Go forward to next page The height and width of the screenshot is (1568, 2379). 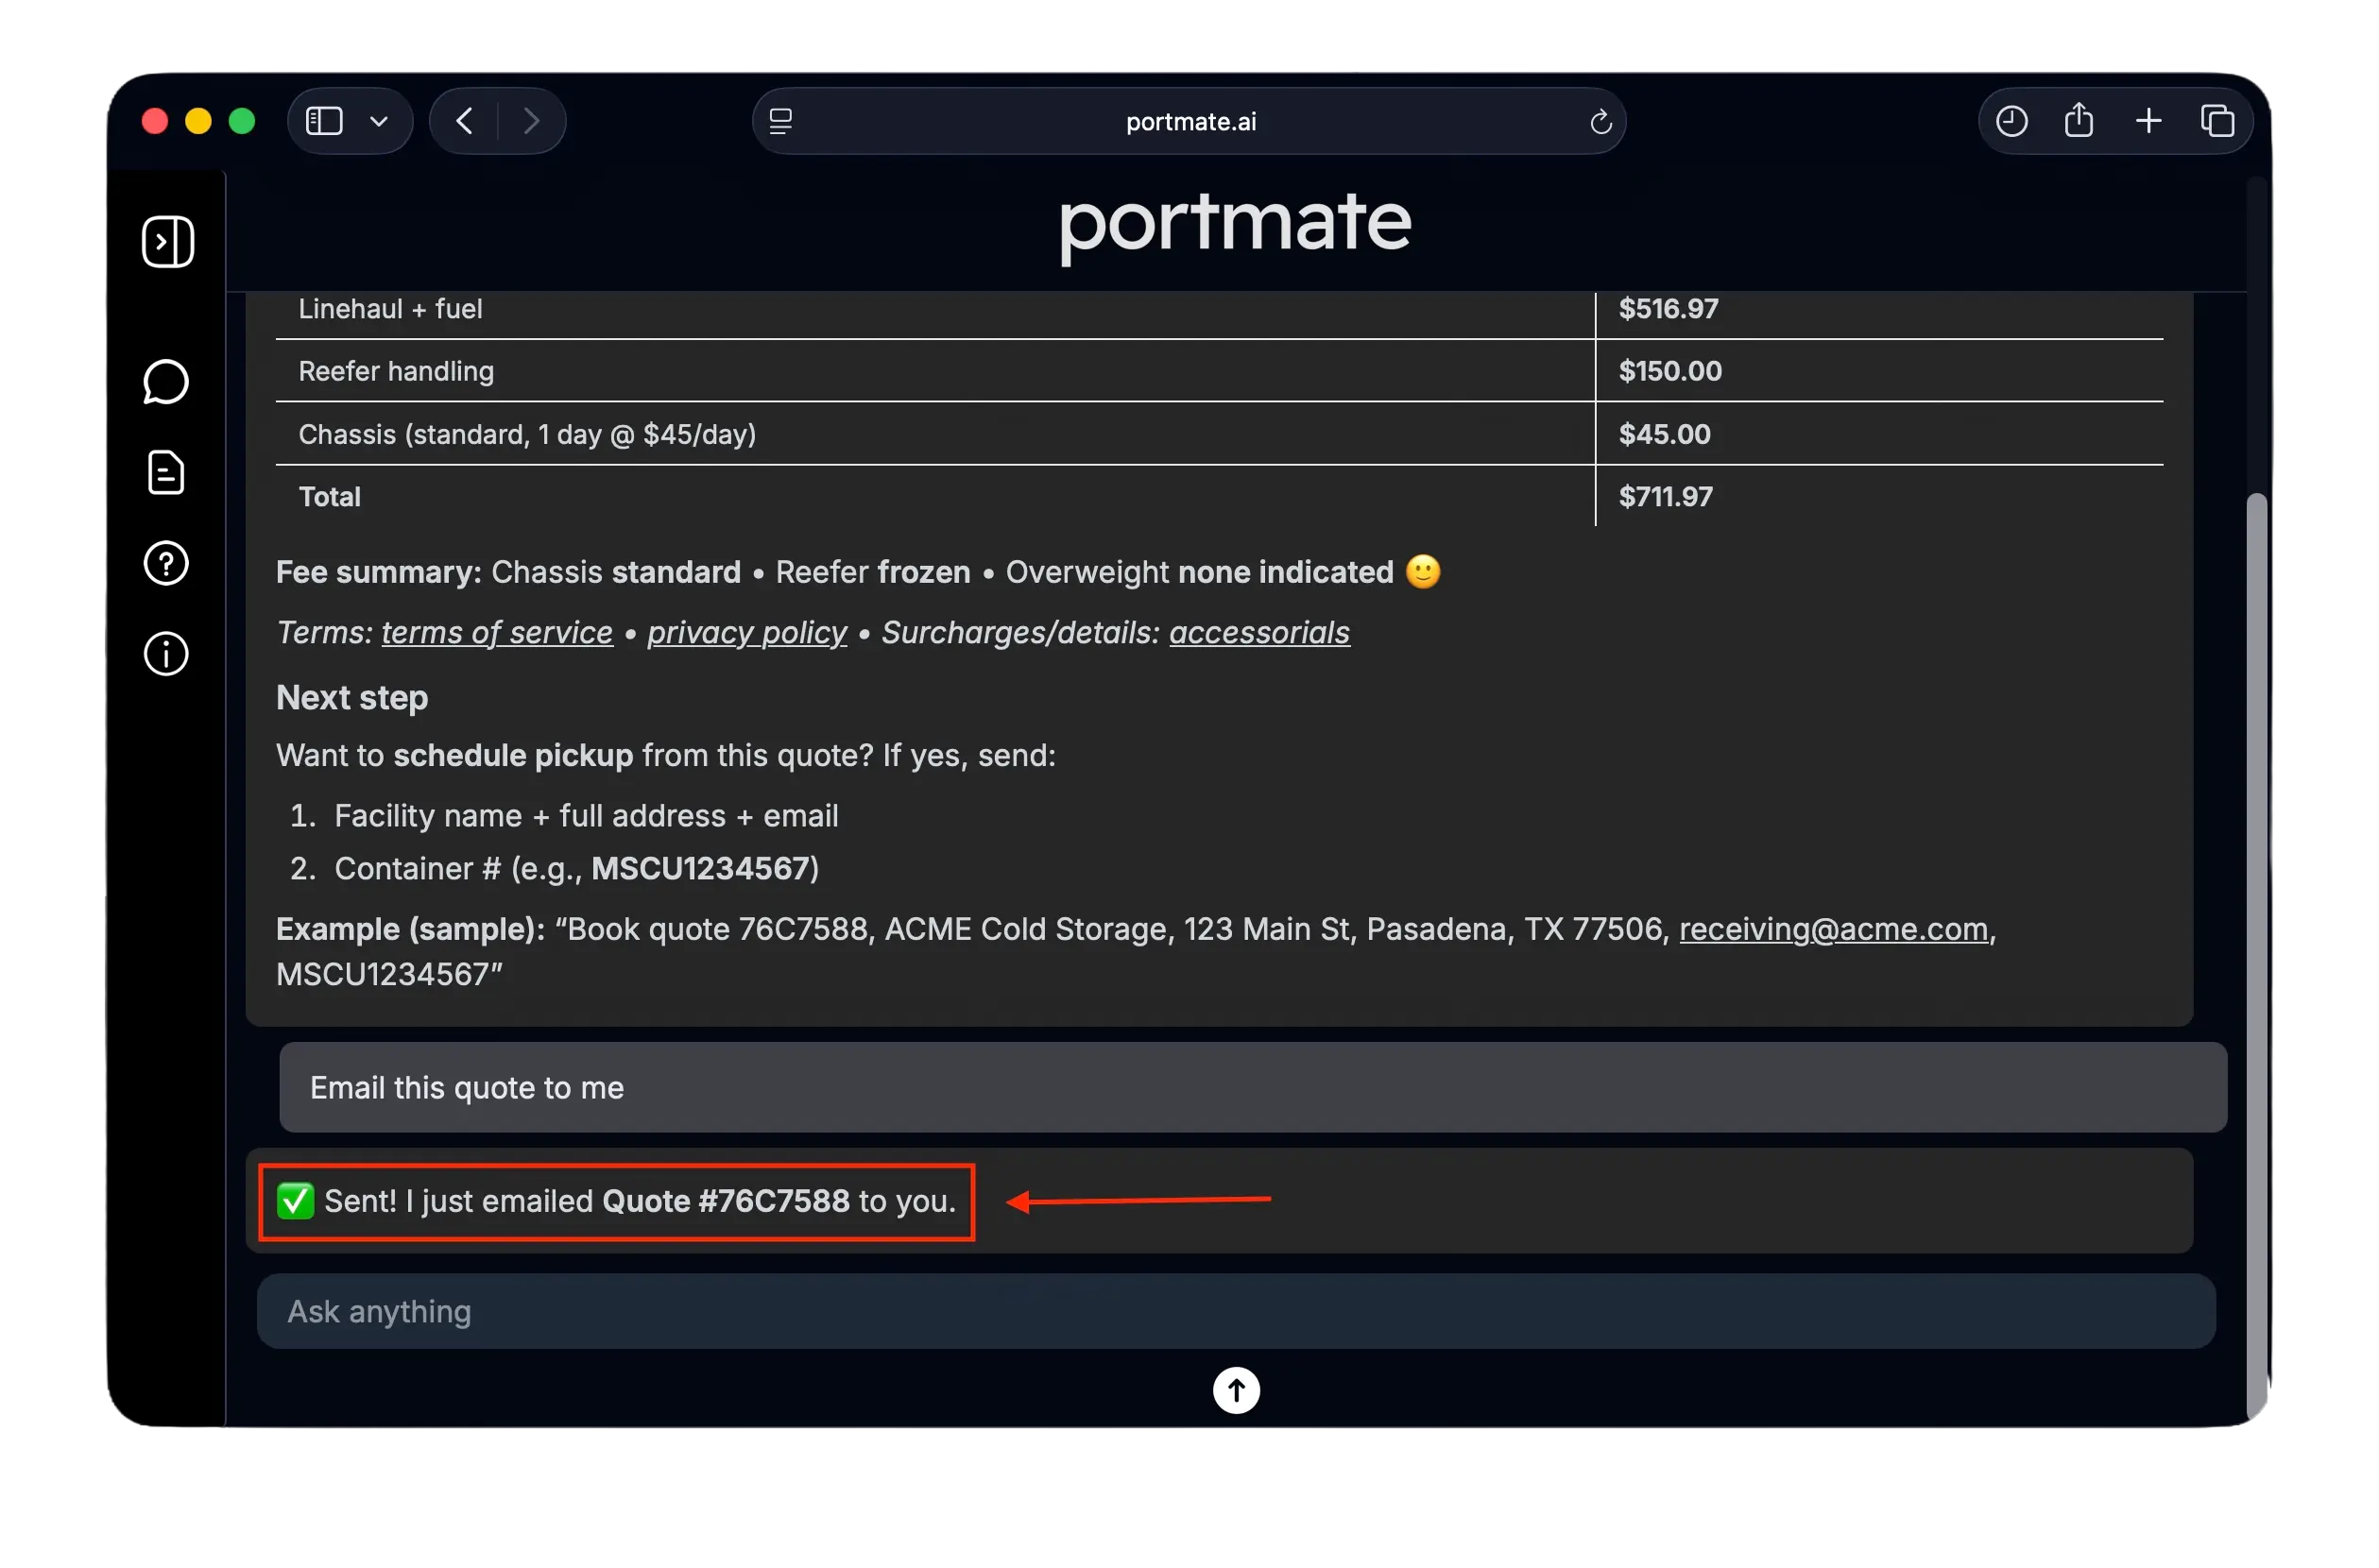click(x=532, y=121)
